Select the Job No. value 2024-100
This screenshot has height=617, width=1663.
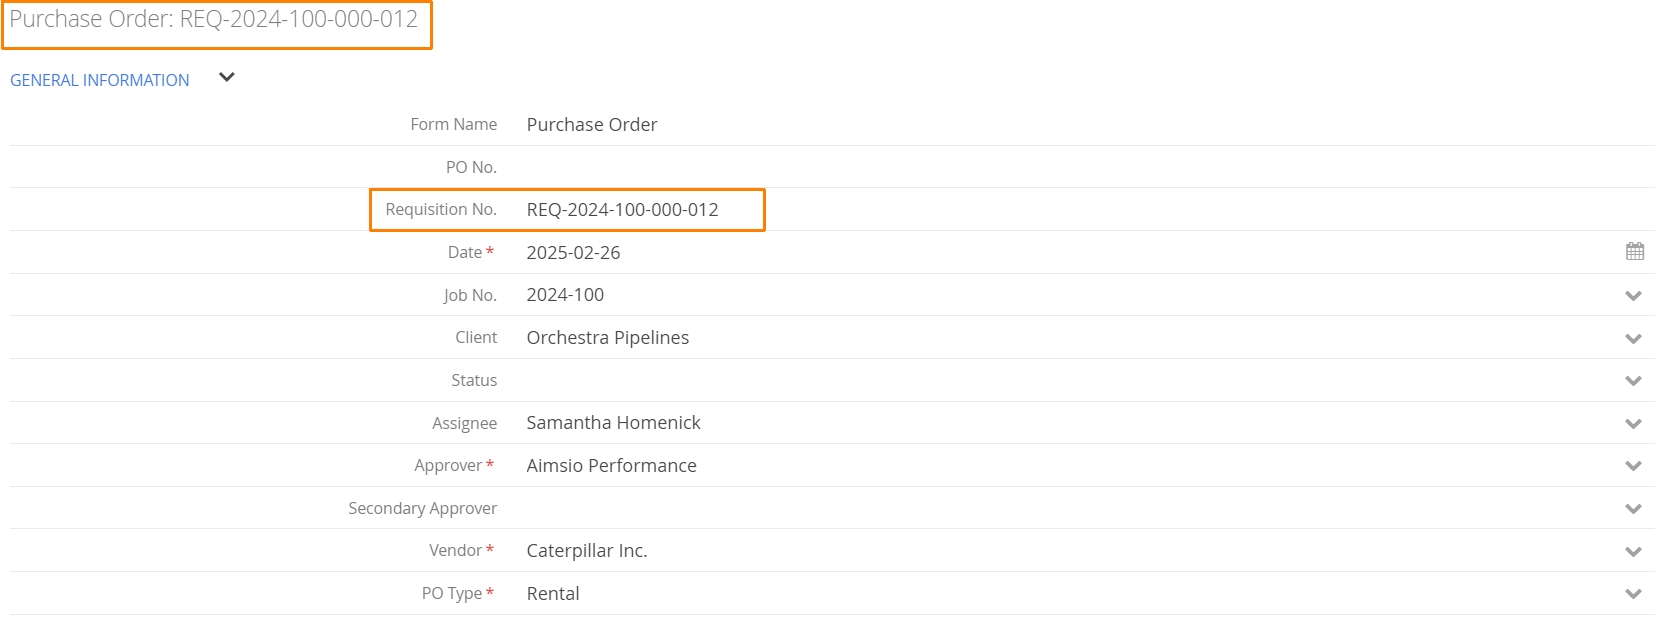pos(565,295)
